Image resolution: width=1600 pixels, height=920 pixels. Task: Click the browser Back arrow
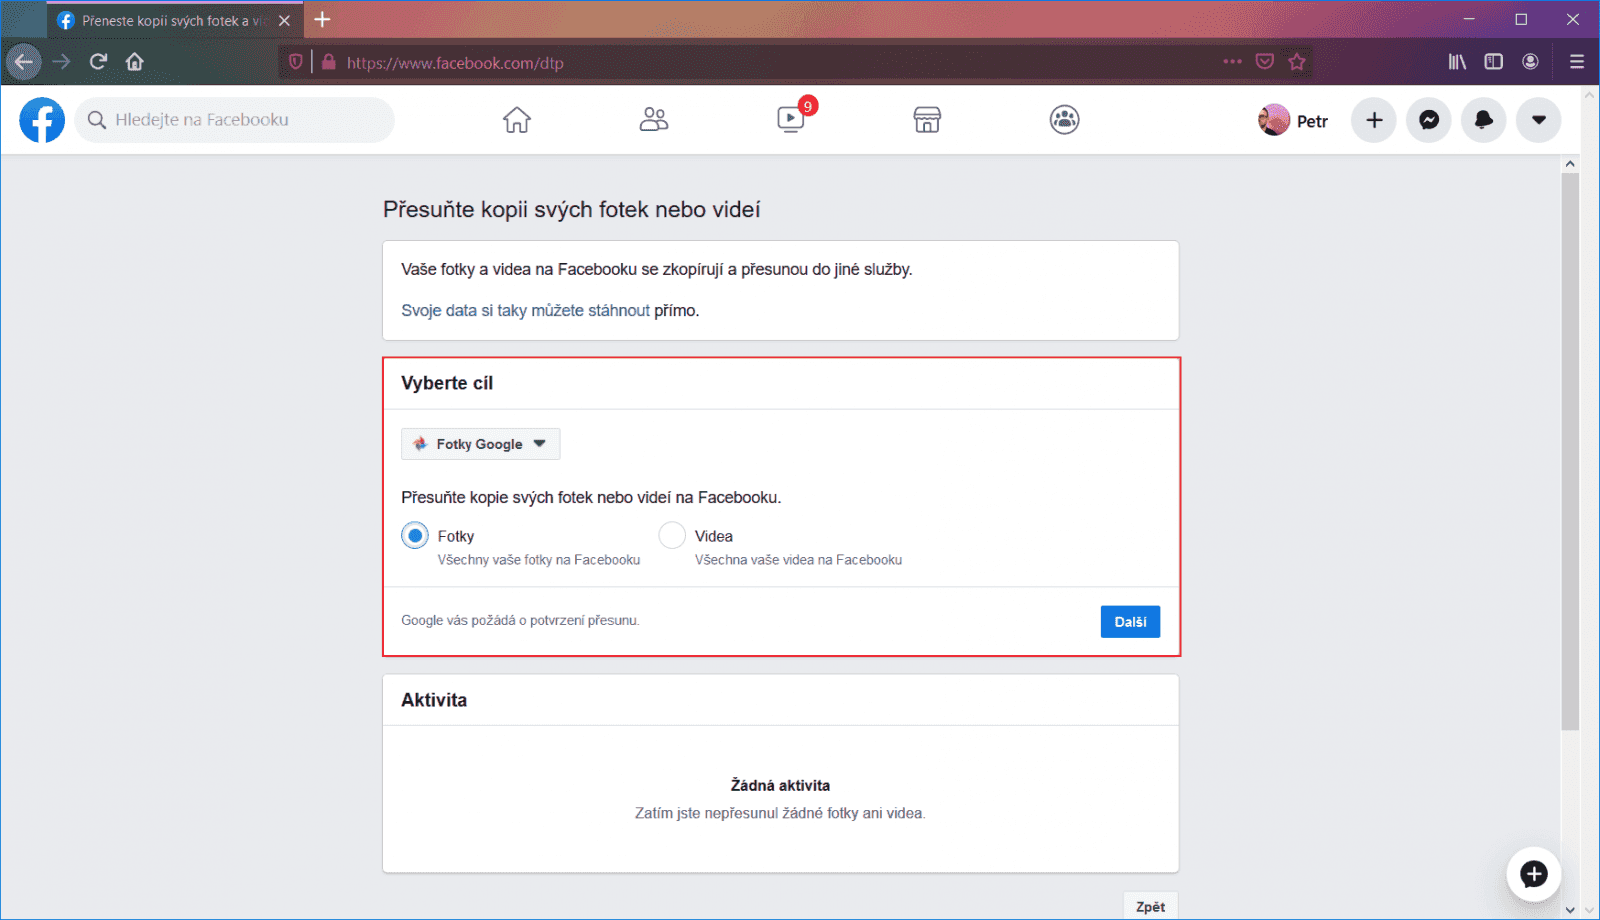click(24, 62)
